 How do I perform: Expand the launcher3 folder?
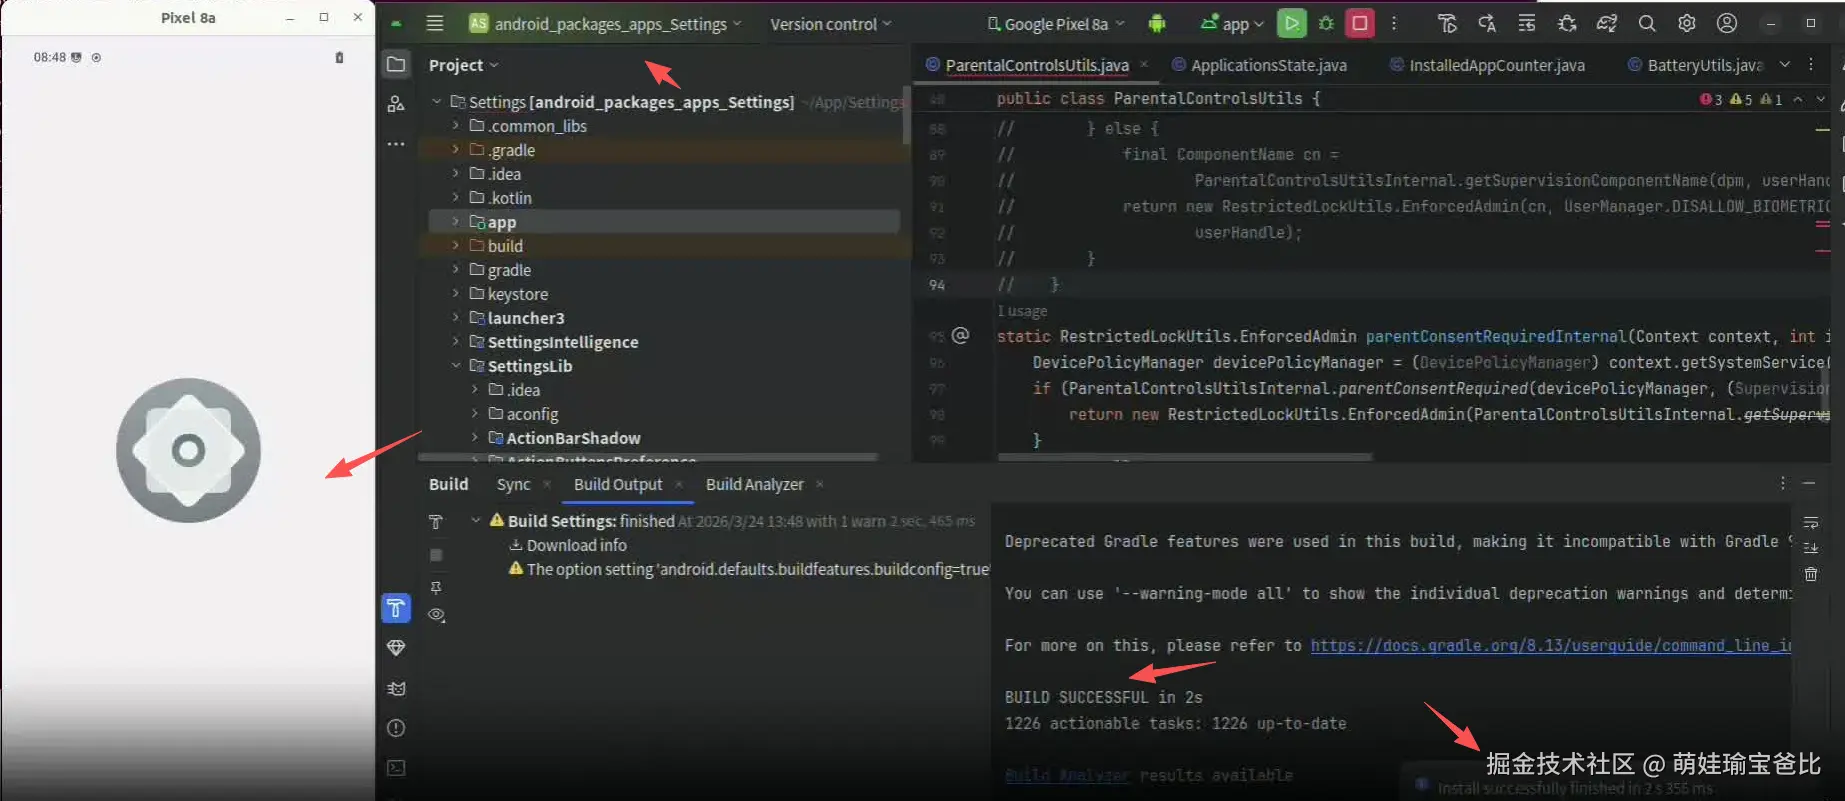pyautogui.click(x=456, y=318)
